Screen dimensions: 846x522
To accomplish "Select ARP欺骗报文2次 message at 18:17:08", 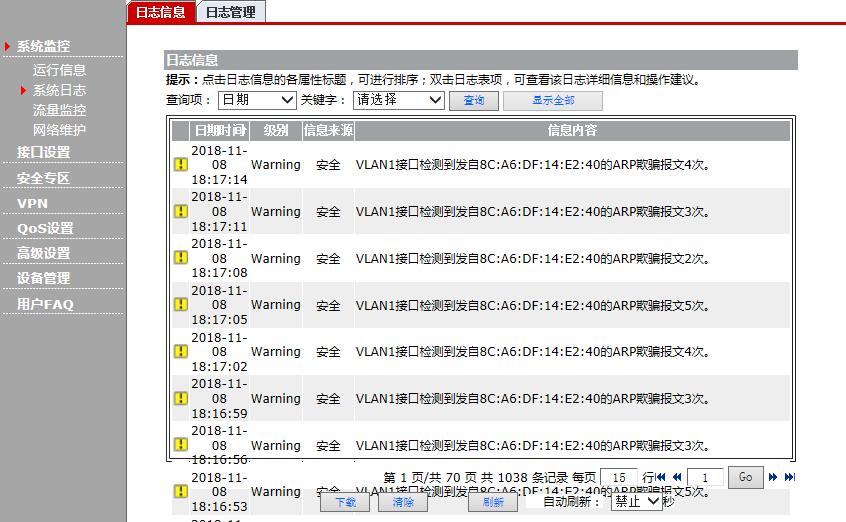I will 533,259.
